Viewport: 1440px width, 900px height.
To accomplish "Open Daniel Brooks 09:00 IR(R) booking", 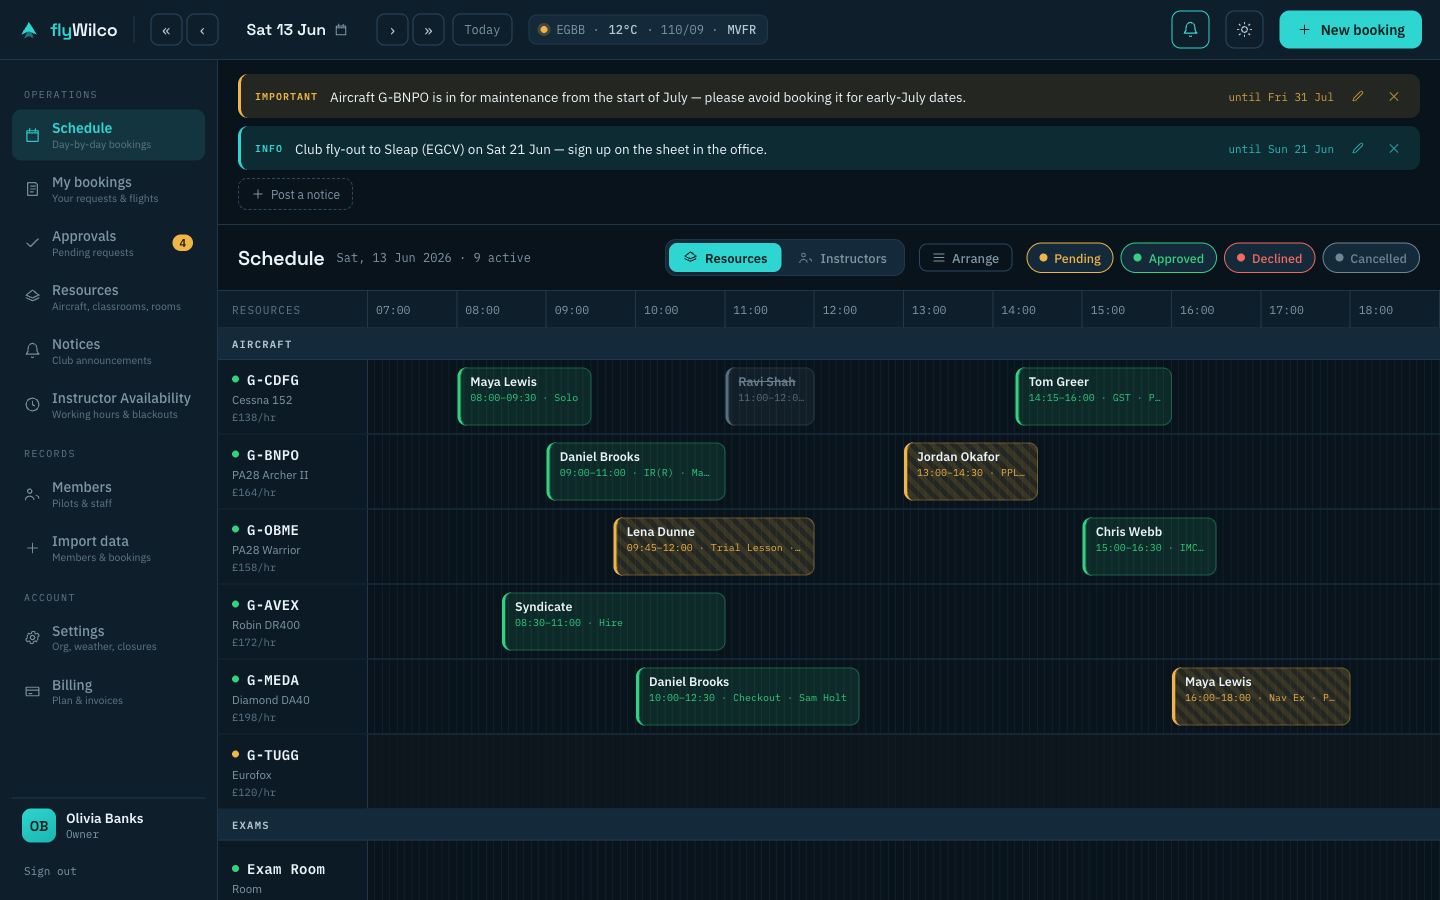I will click(x=636, y=471).
